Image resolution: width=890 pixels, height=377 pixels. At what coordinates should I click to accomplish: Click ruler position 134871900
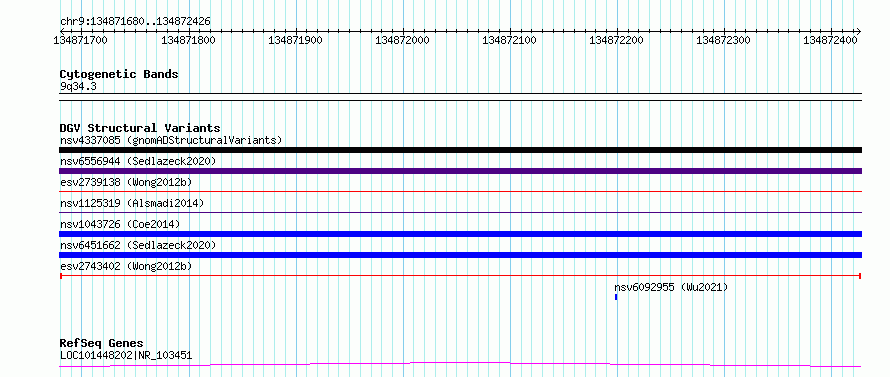[x=295, y=41]
